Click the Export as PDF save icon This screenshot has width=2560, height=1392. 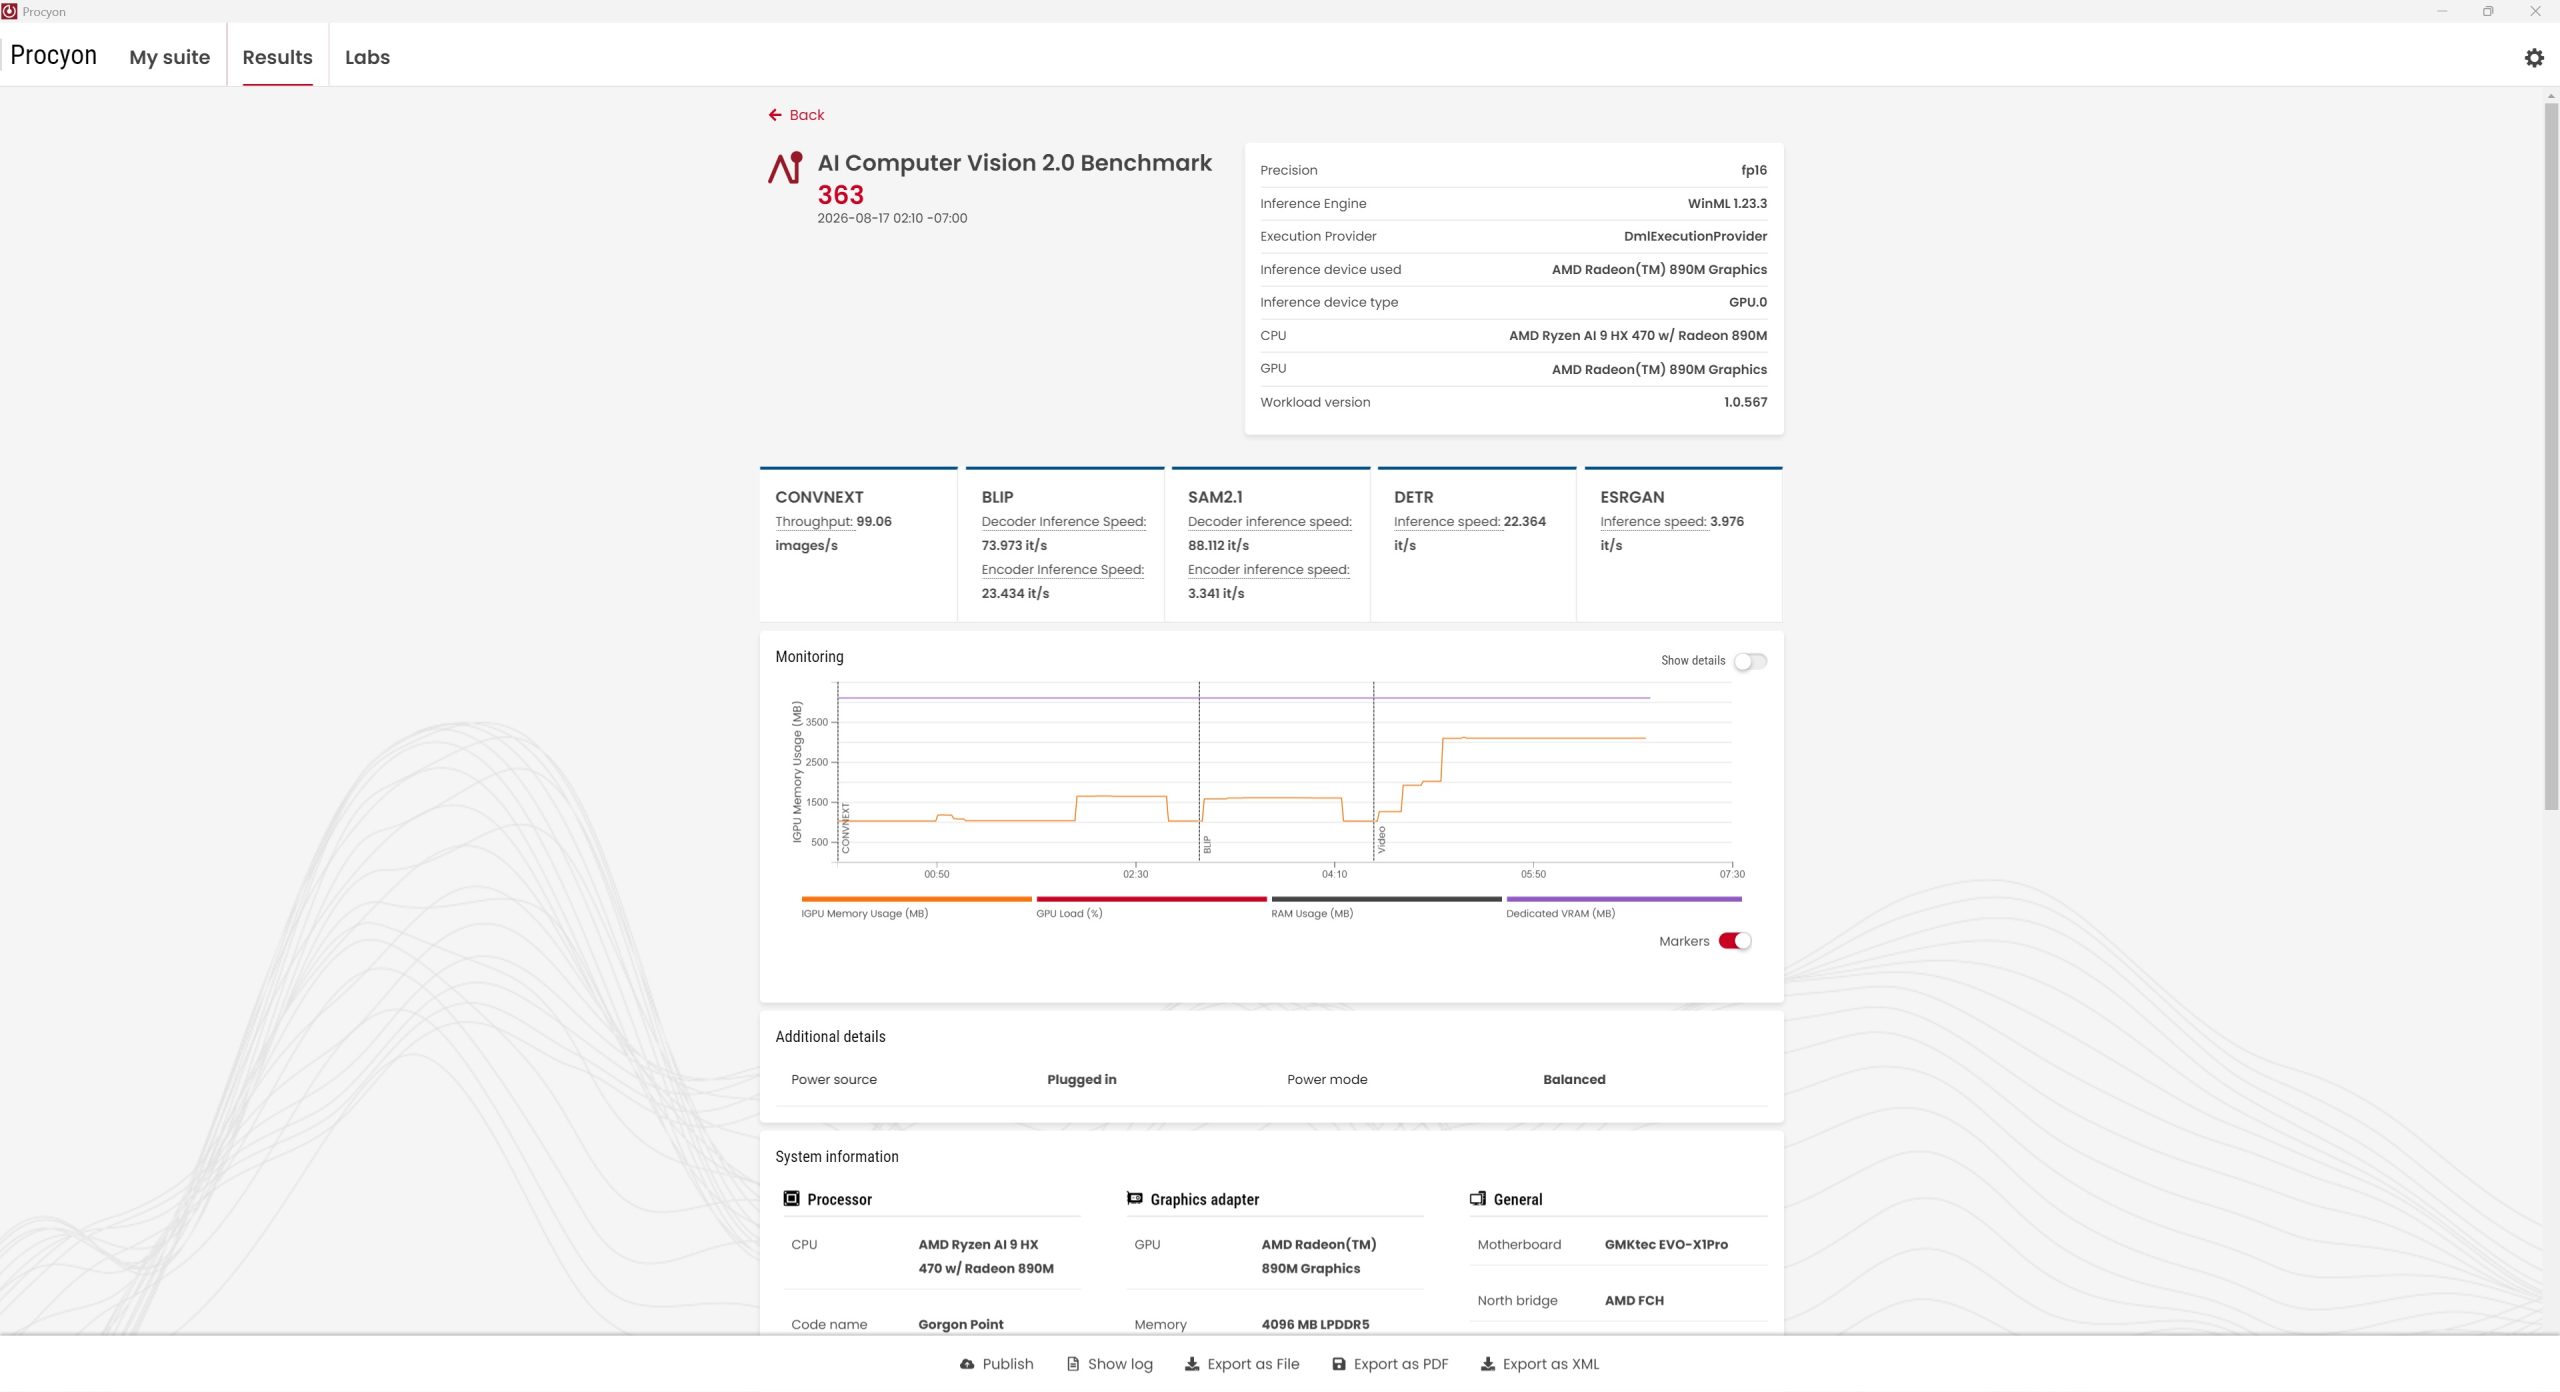[x=1338, y=1364]
